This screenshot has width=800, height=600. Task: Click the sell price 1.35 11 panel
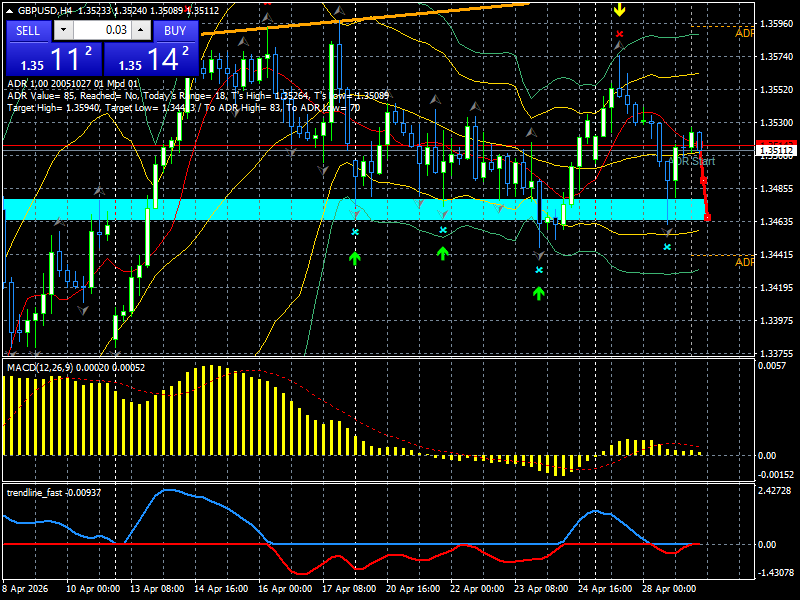[54, 59]
